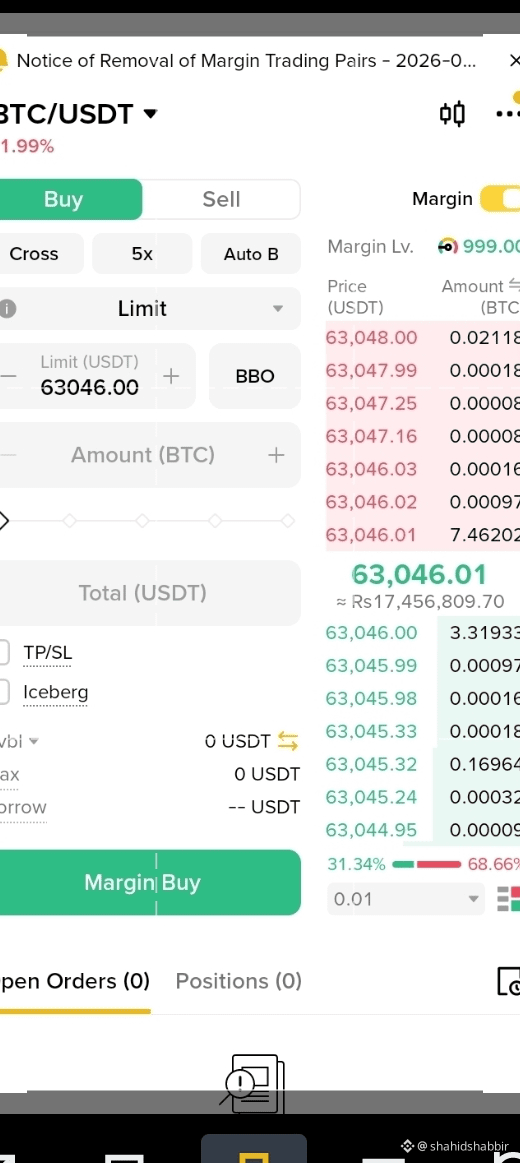This screenshot has width=520, height=1163.
Task: Switch to the Positions (0) tab
Action: tap(238, 981)
